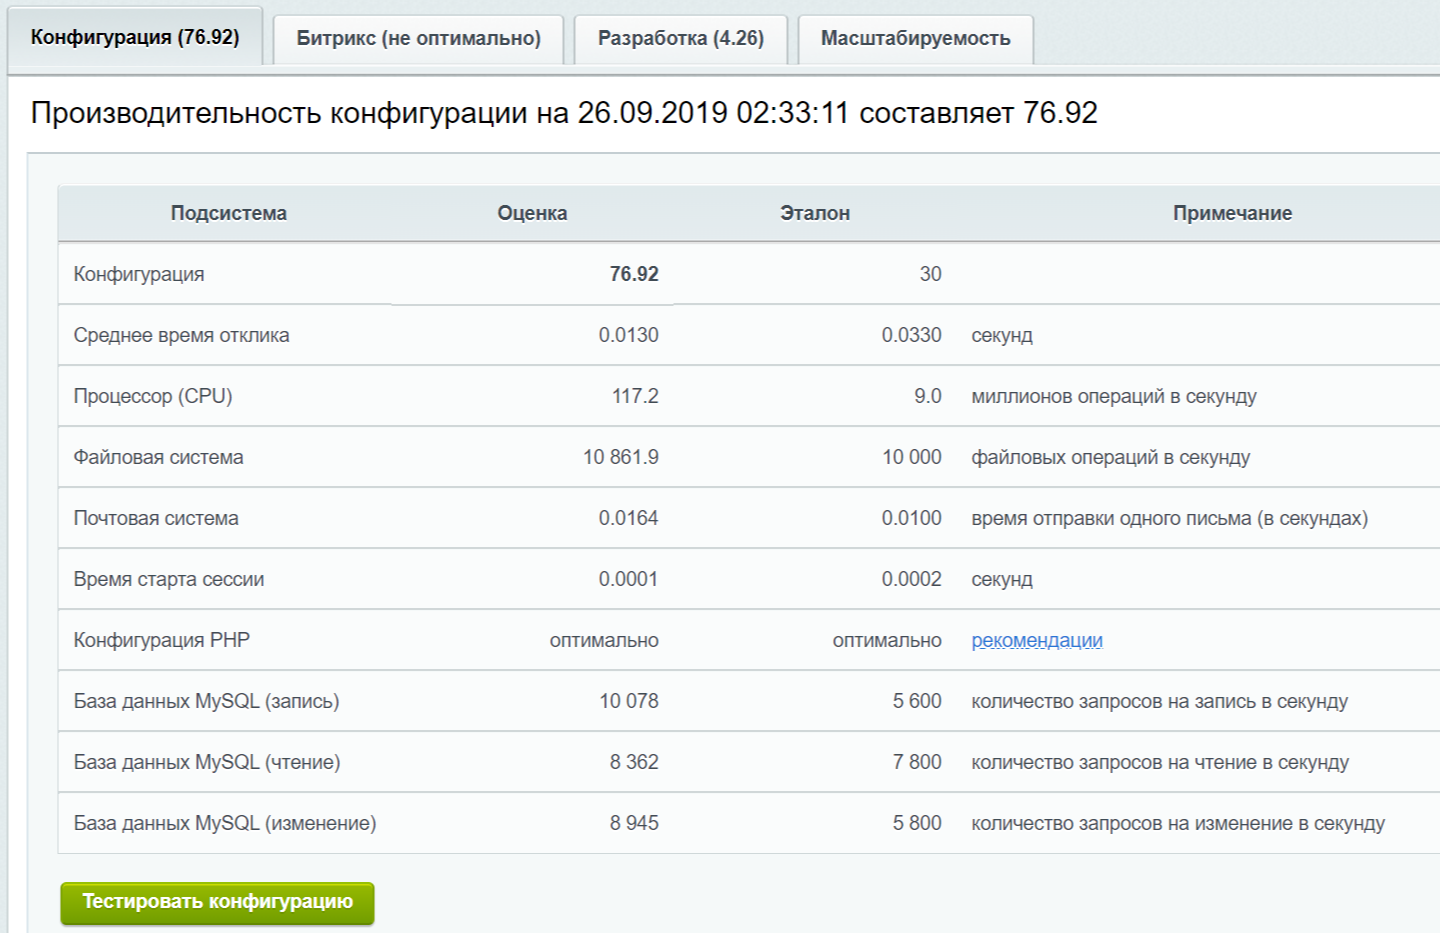Viewport: 1440px width, 933px height.
Task: Go to the Масштабируемость tab
Action: 915,39
